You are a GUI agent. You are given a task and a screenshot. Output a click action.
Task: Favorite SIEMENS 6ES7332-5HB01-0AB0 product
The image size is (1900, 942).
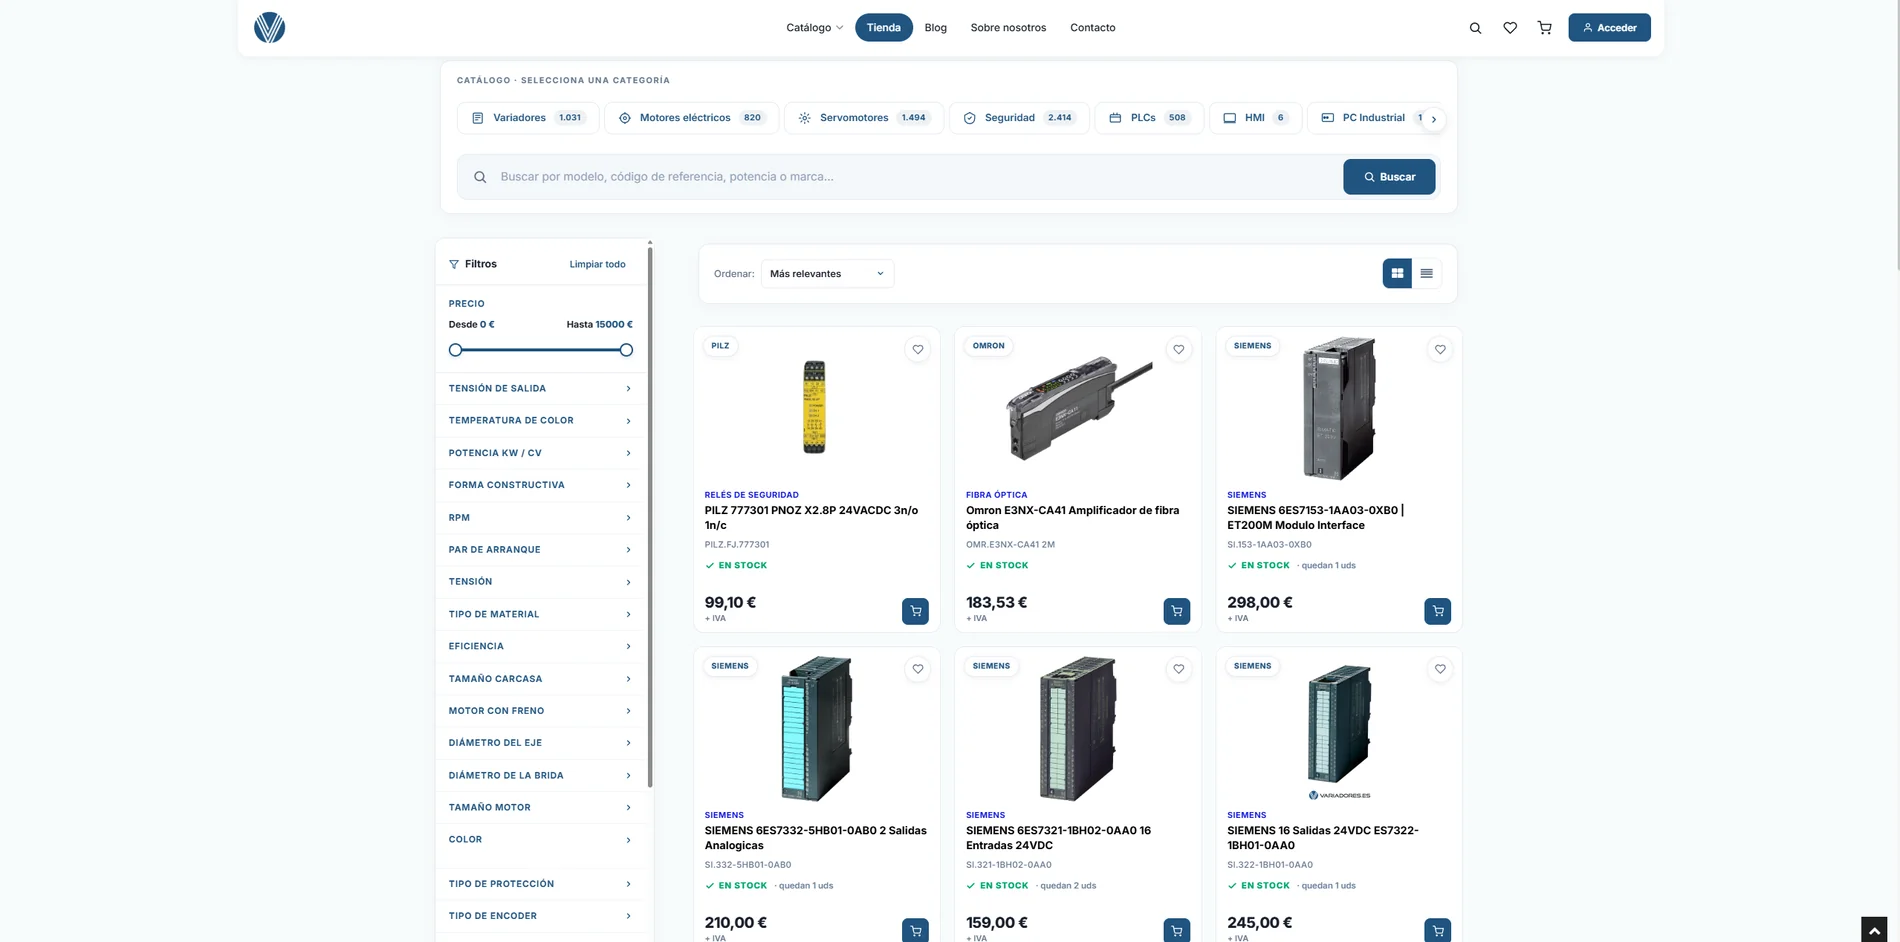(x=918, y=669)
